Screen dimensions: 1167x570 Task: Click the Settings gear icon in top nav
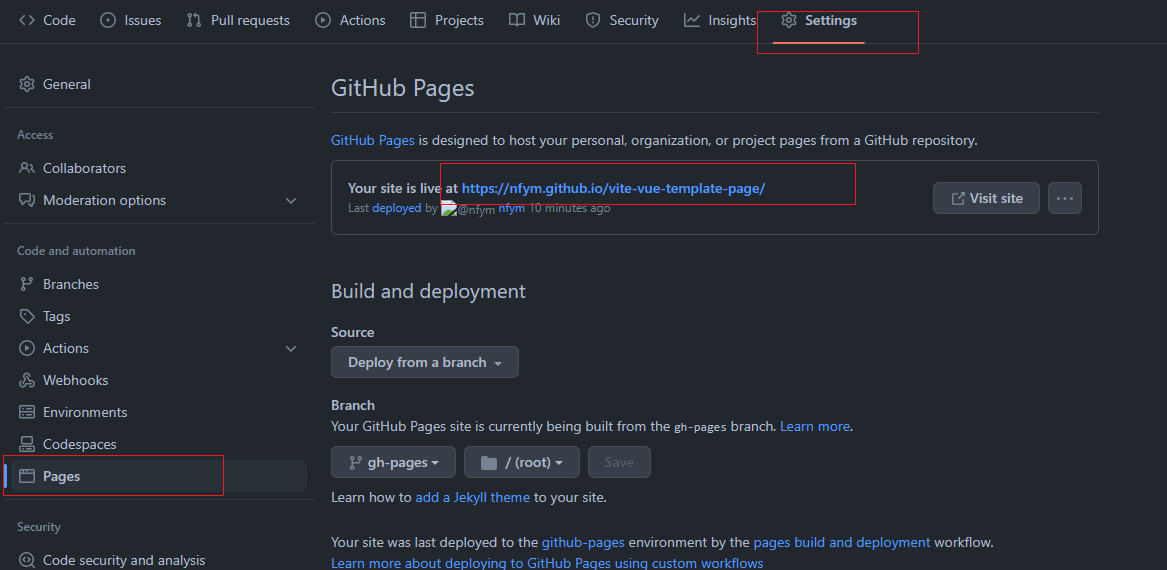click(789, 21)
